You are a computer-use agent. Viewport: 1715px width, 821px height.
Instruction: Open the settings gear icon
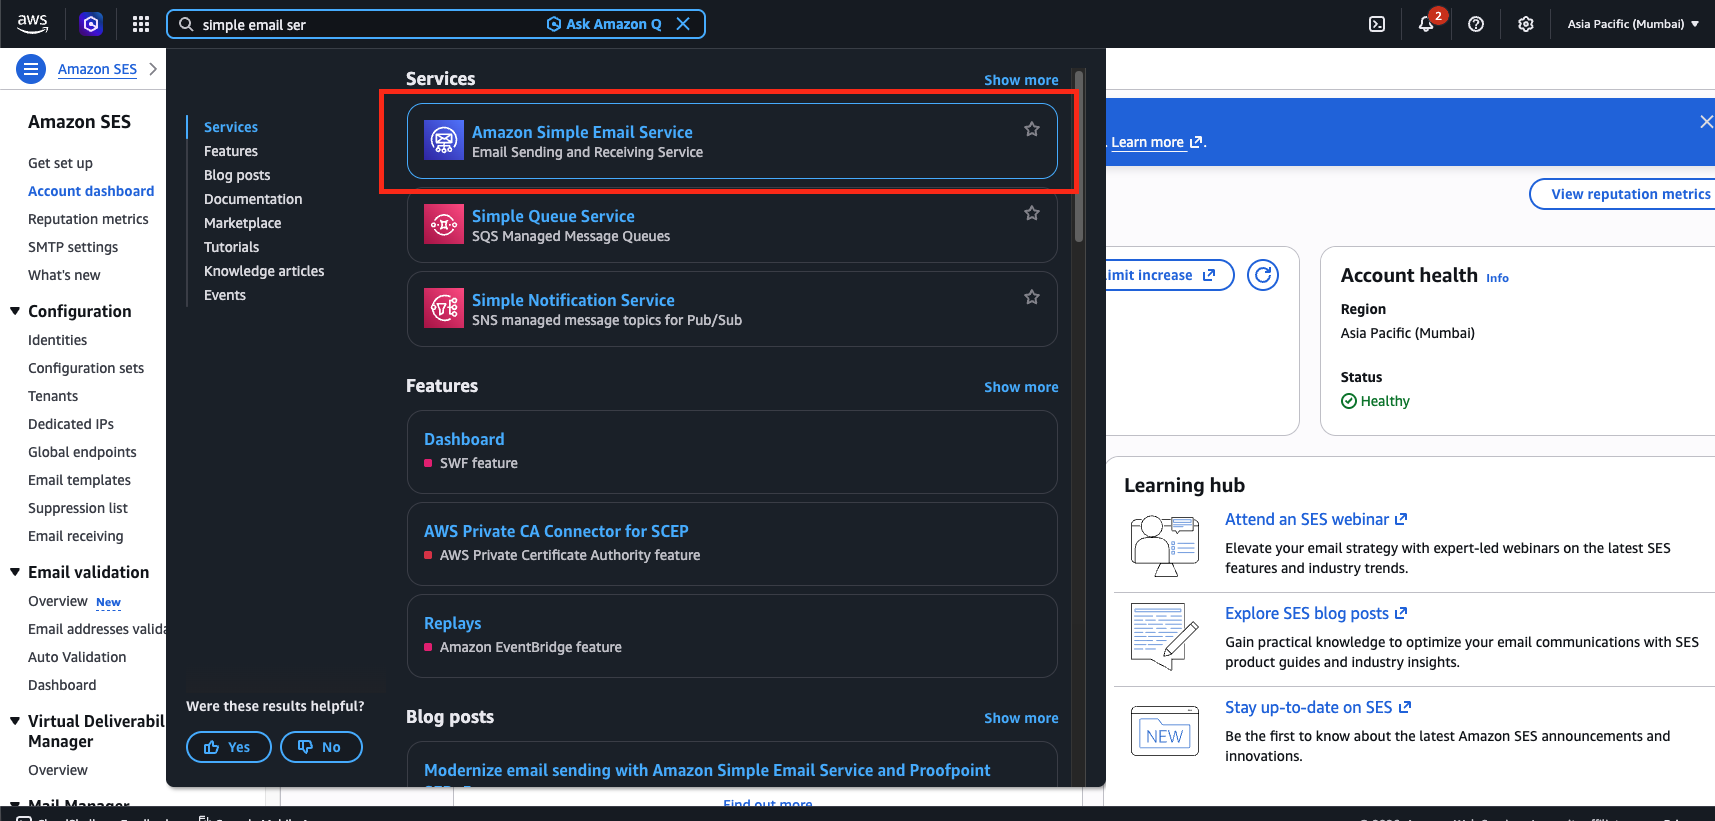click(x=1526, y=24)
